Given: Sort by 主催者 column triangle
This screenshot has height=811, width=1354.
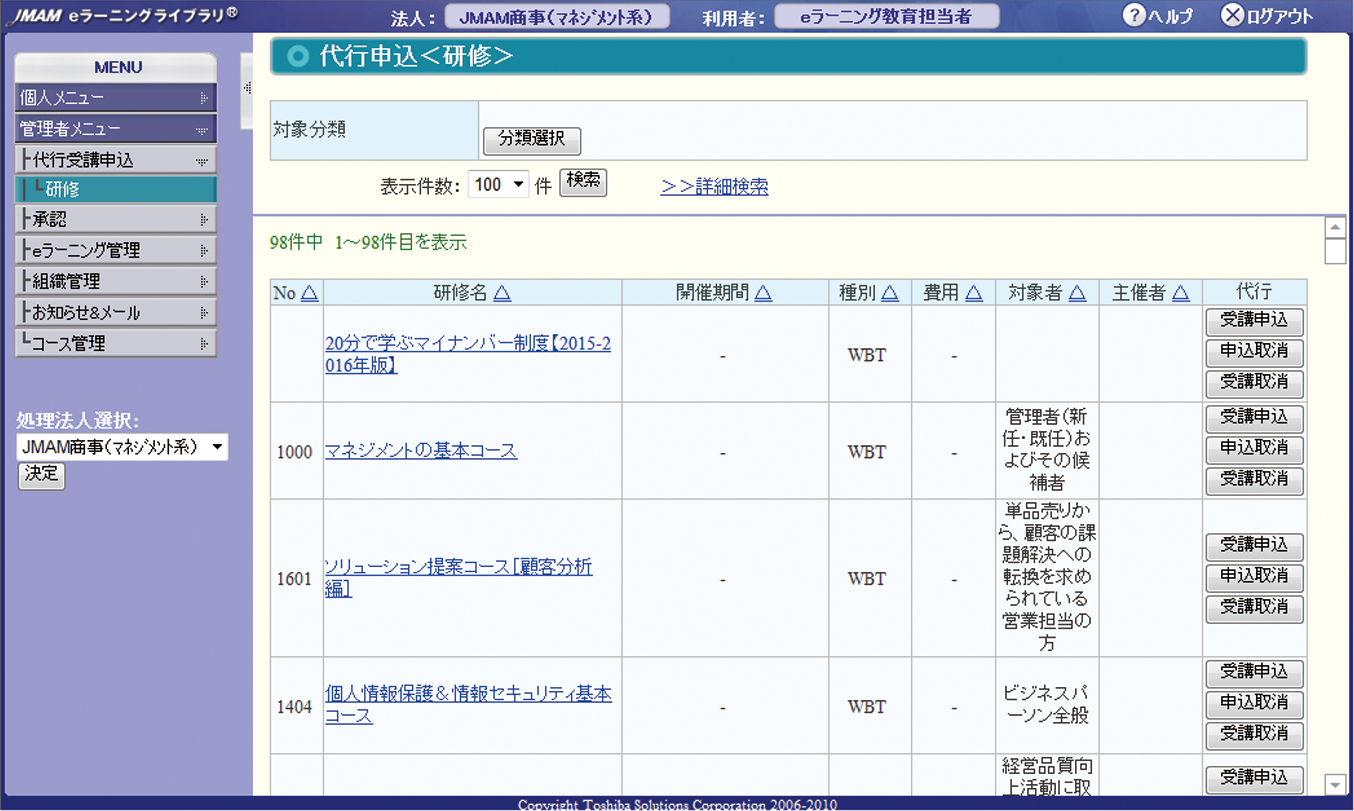Looking at the screenshot, I should [1181, 293].
